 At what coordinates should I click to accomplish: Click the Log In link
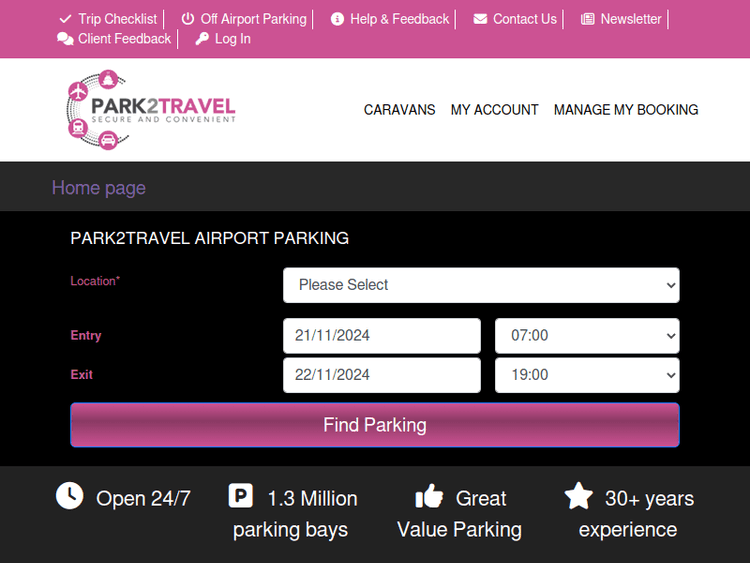[233, 39]
